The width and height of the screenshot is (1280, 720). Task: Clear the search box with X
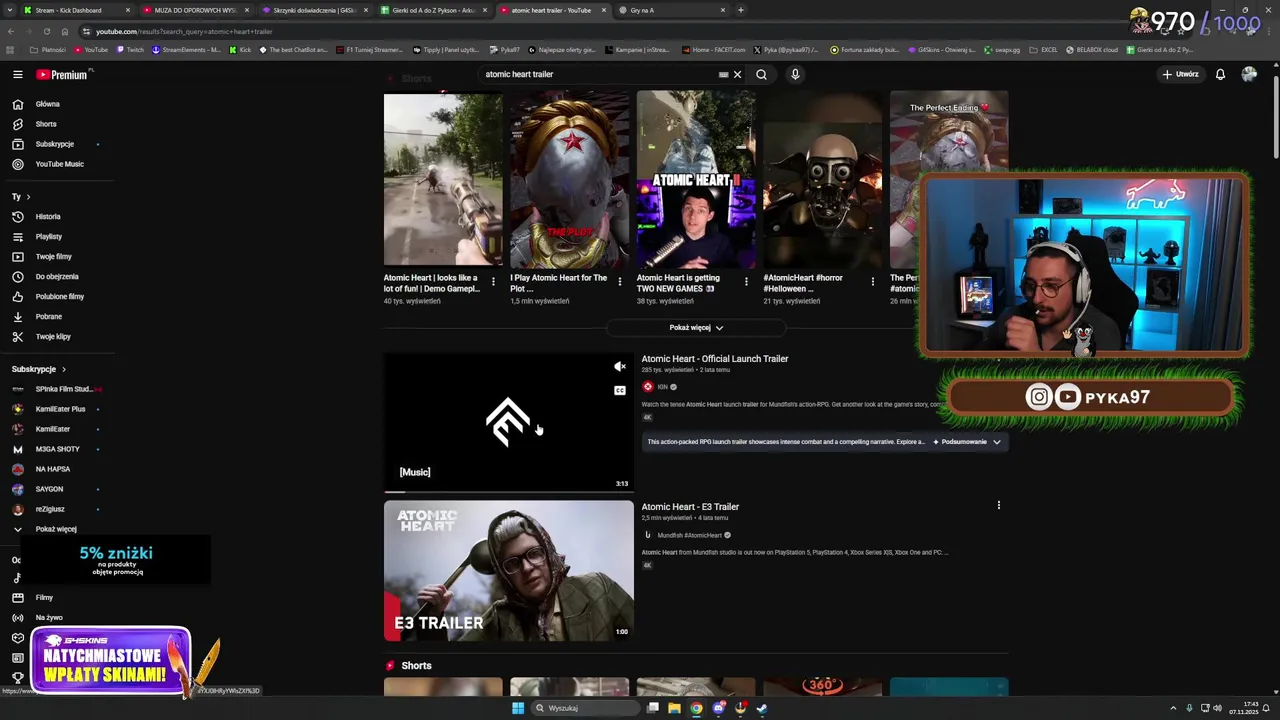[737, 74]
